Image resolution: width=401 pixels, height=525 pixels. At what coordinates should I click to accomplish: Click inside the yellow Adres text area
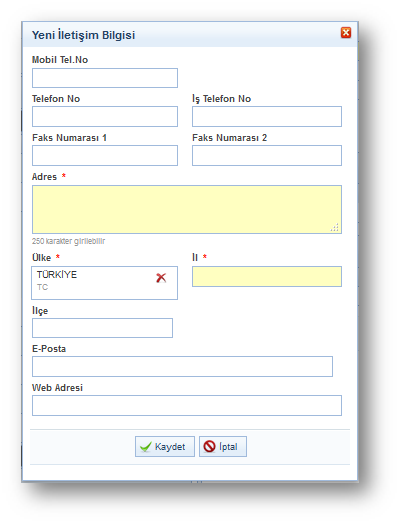click(187, 209)
